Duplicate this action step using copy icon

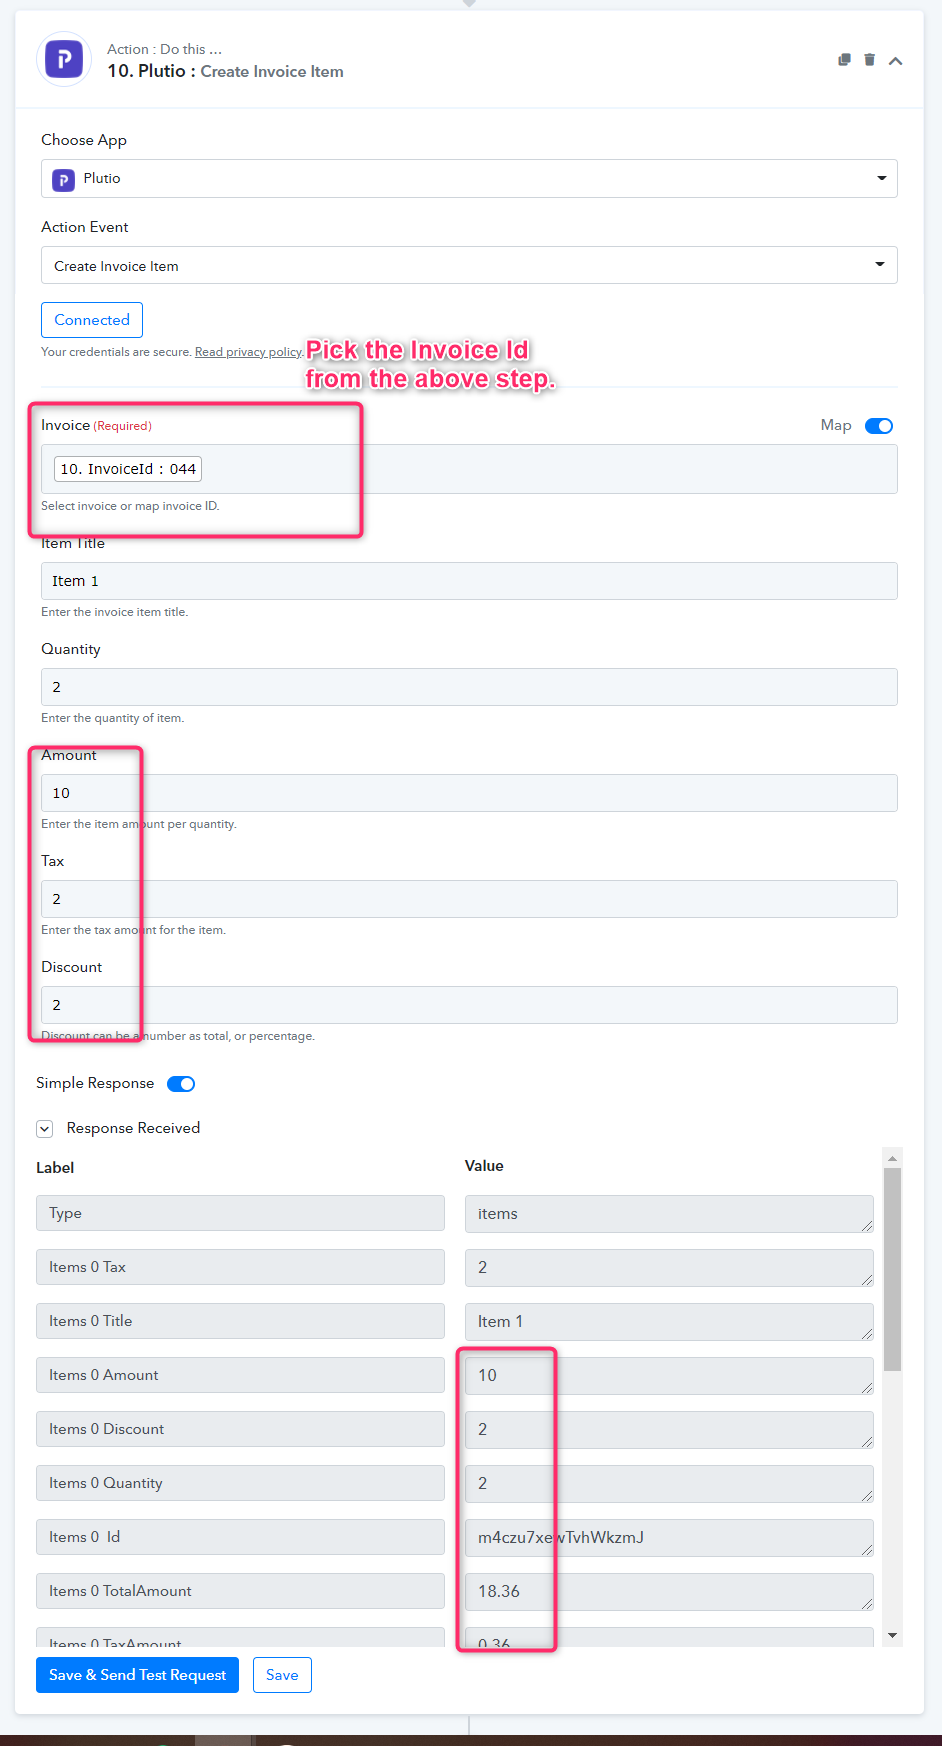click(x=844, y=60)
